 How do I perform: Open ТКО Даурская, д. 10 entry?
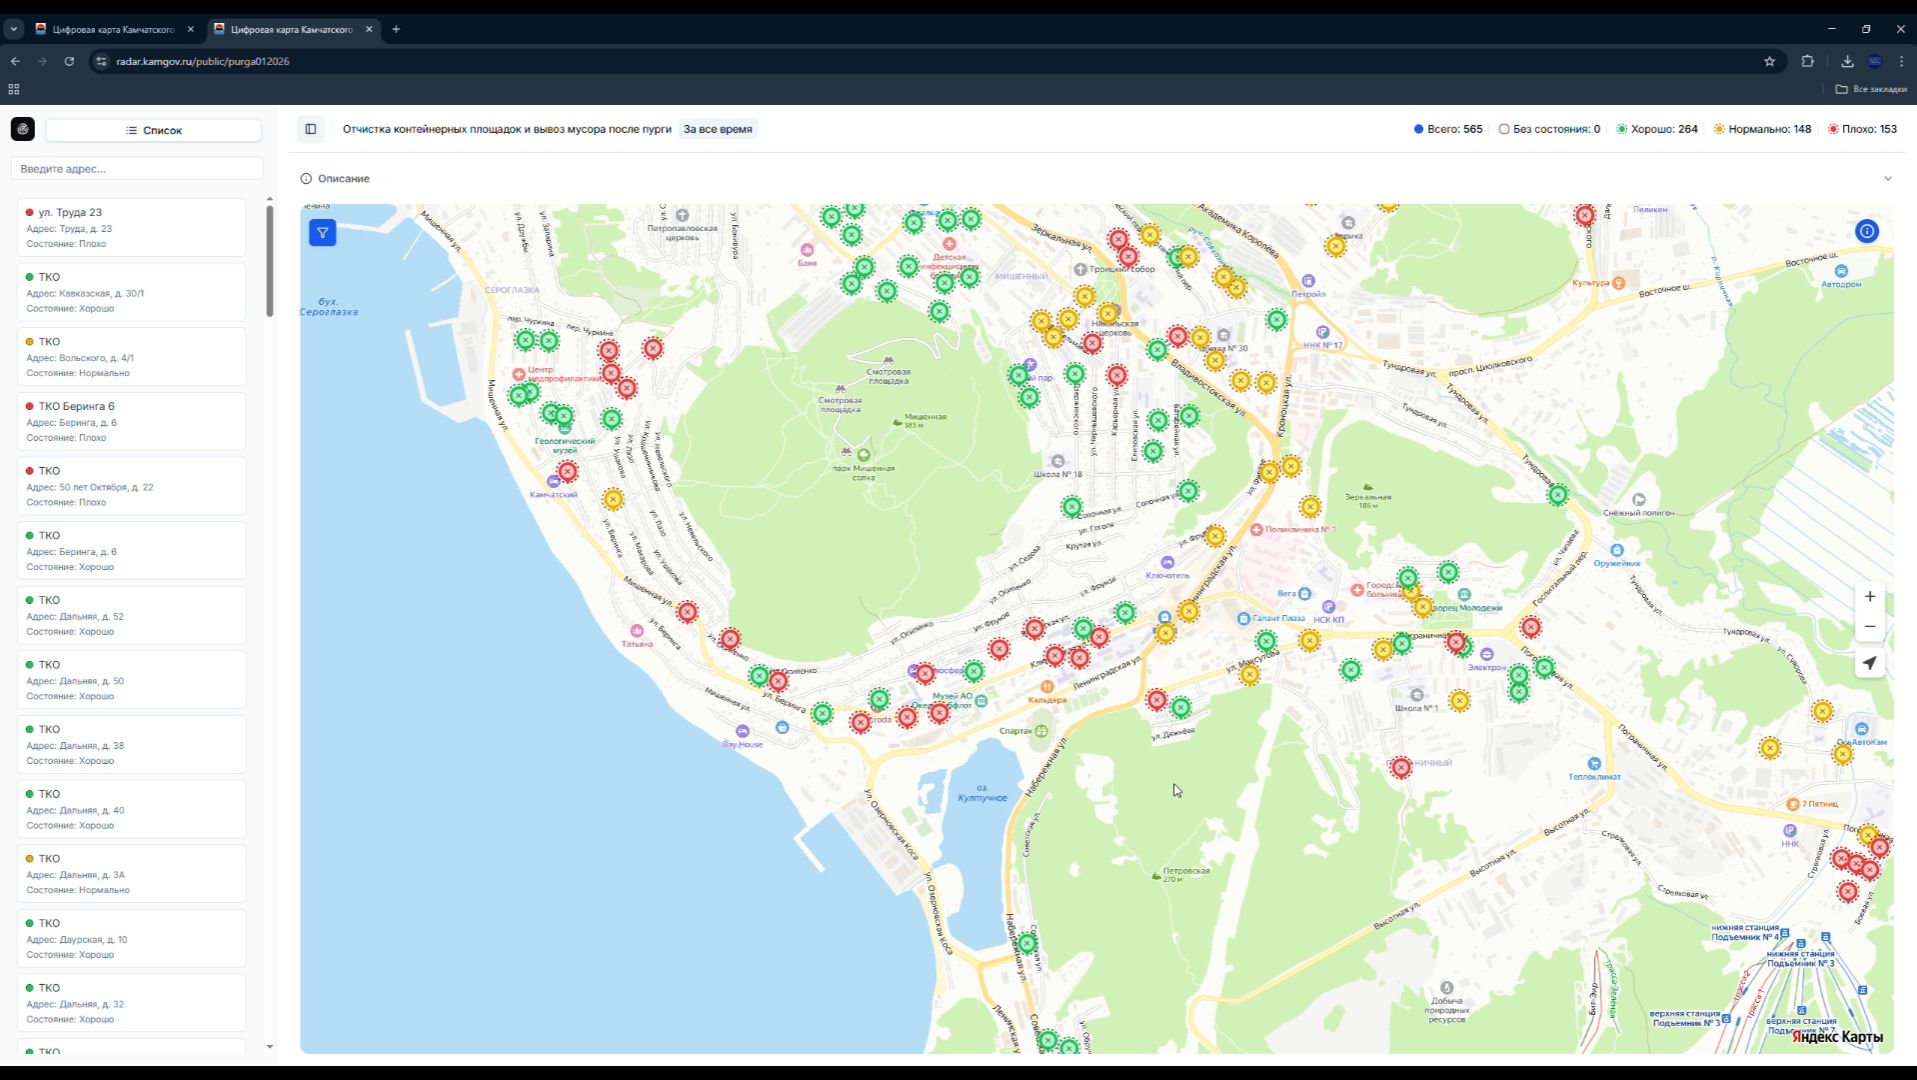(x=131, y=938)
